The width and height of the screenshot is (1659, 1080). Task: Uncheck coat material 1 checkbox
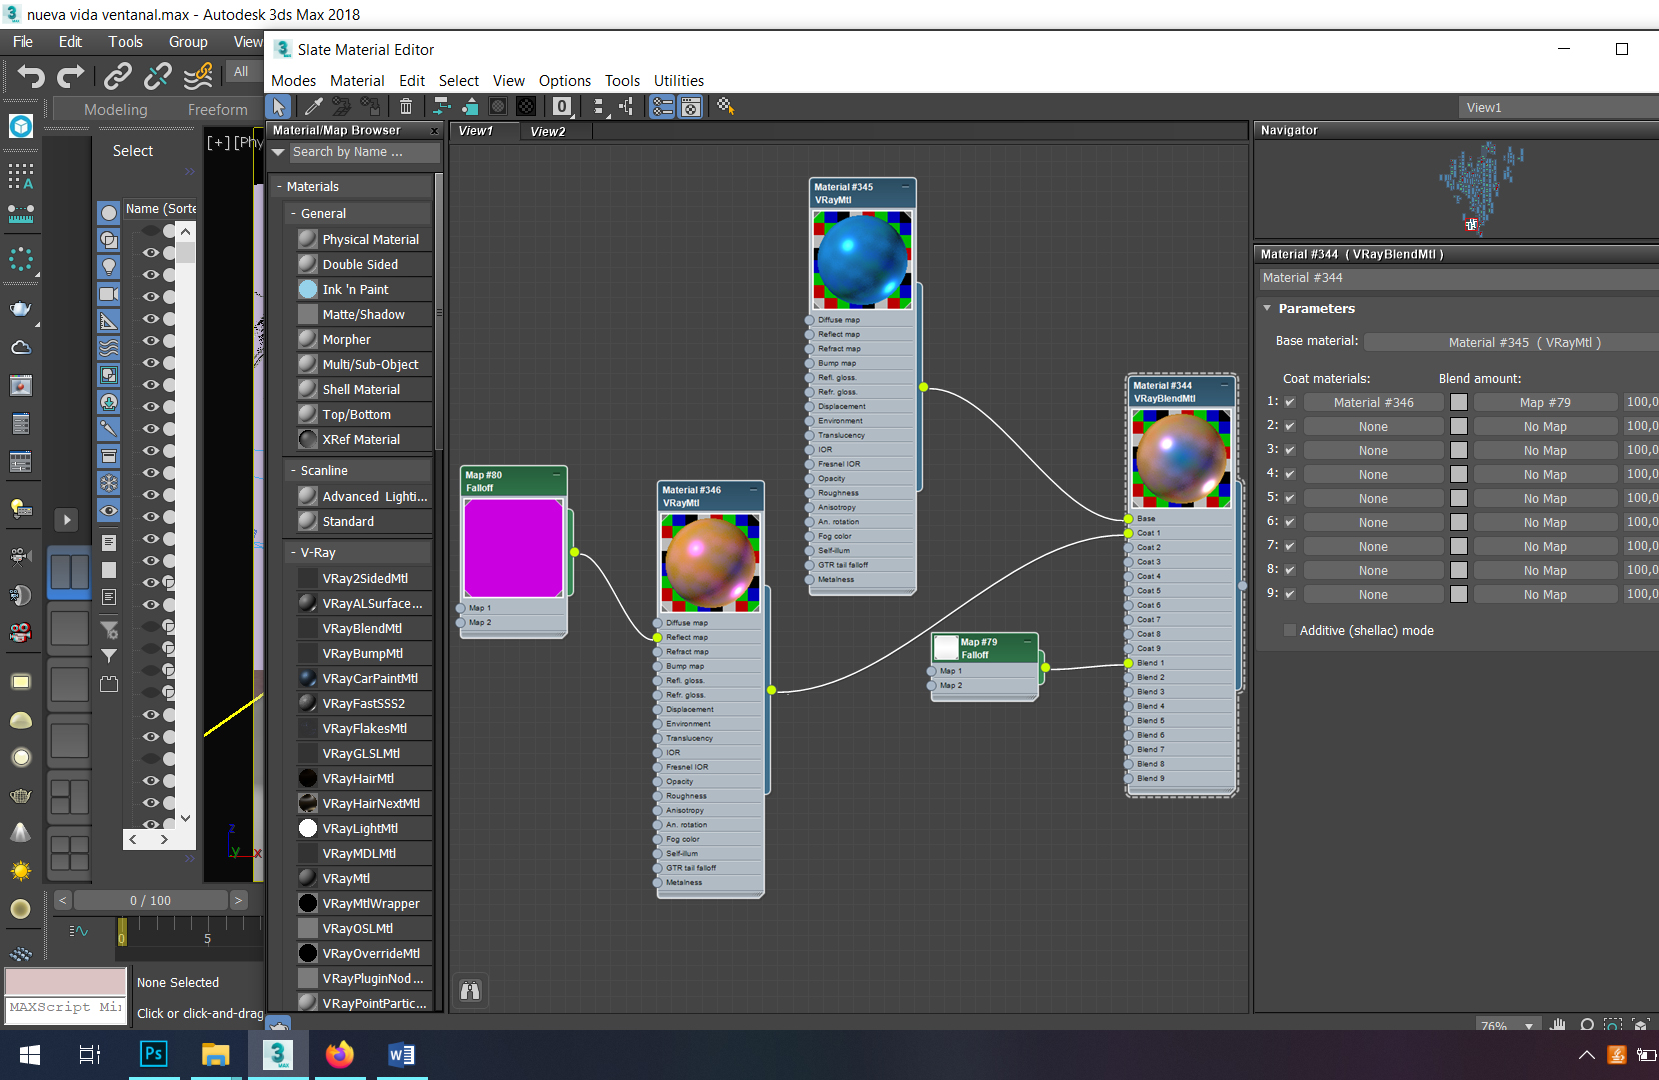click(x=1290, y=402)
